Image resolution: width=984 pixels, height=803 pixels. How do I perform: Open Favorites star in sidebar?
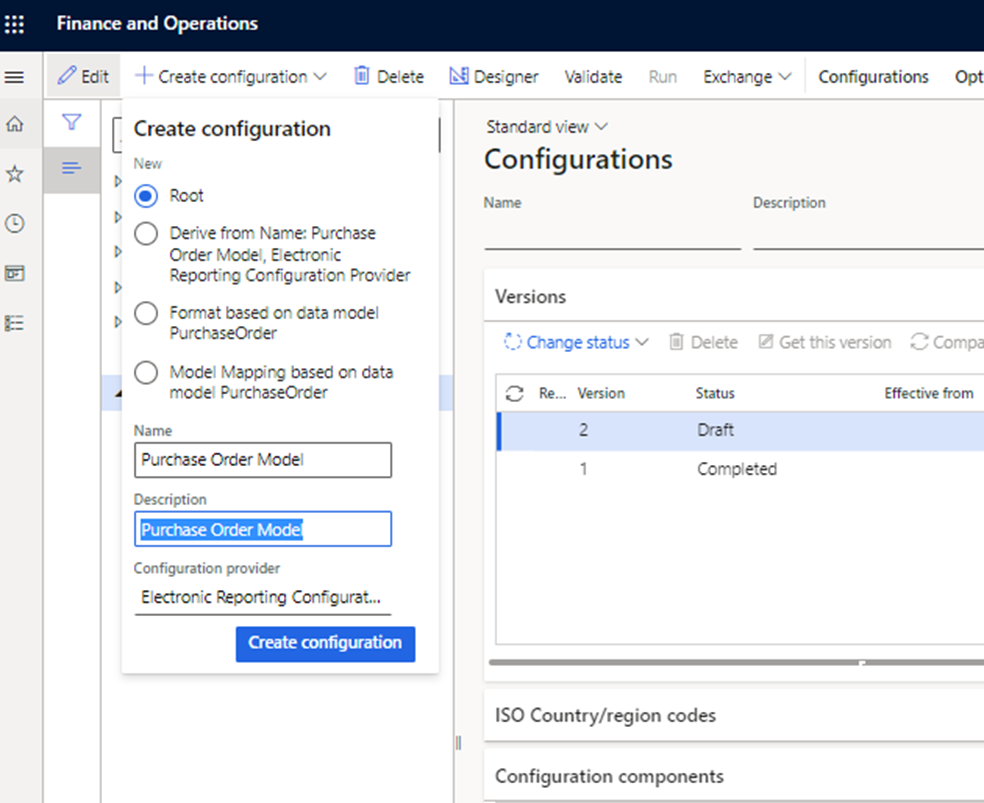point(15,174)
